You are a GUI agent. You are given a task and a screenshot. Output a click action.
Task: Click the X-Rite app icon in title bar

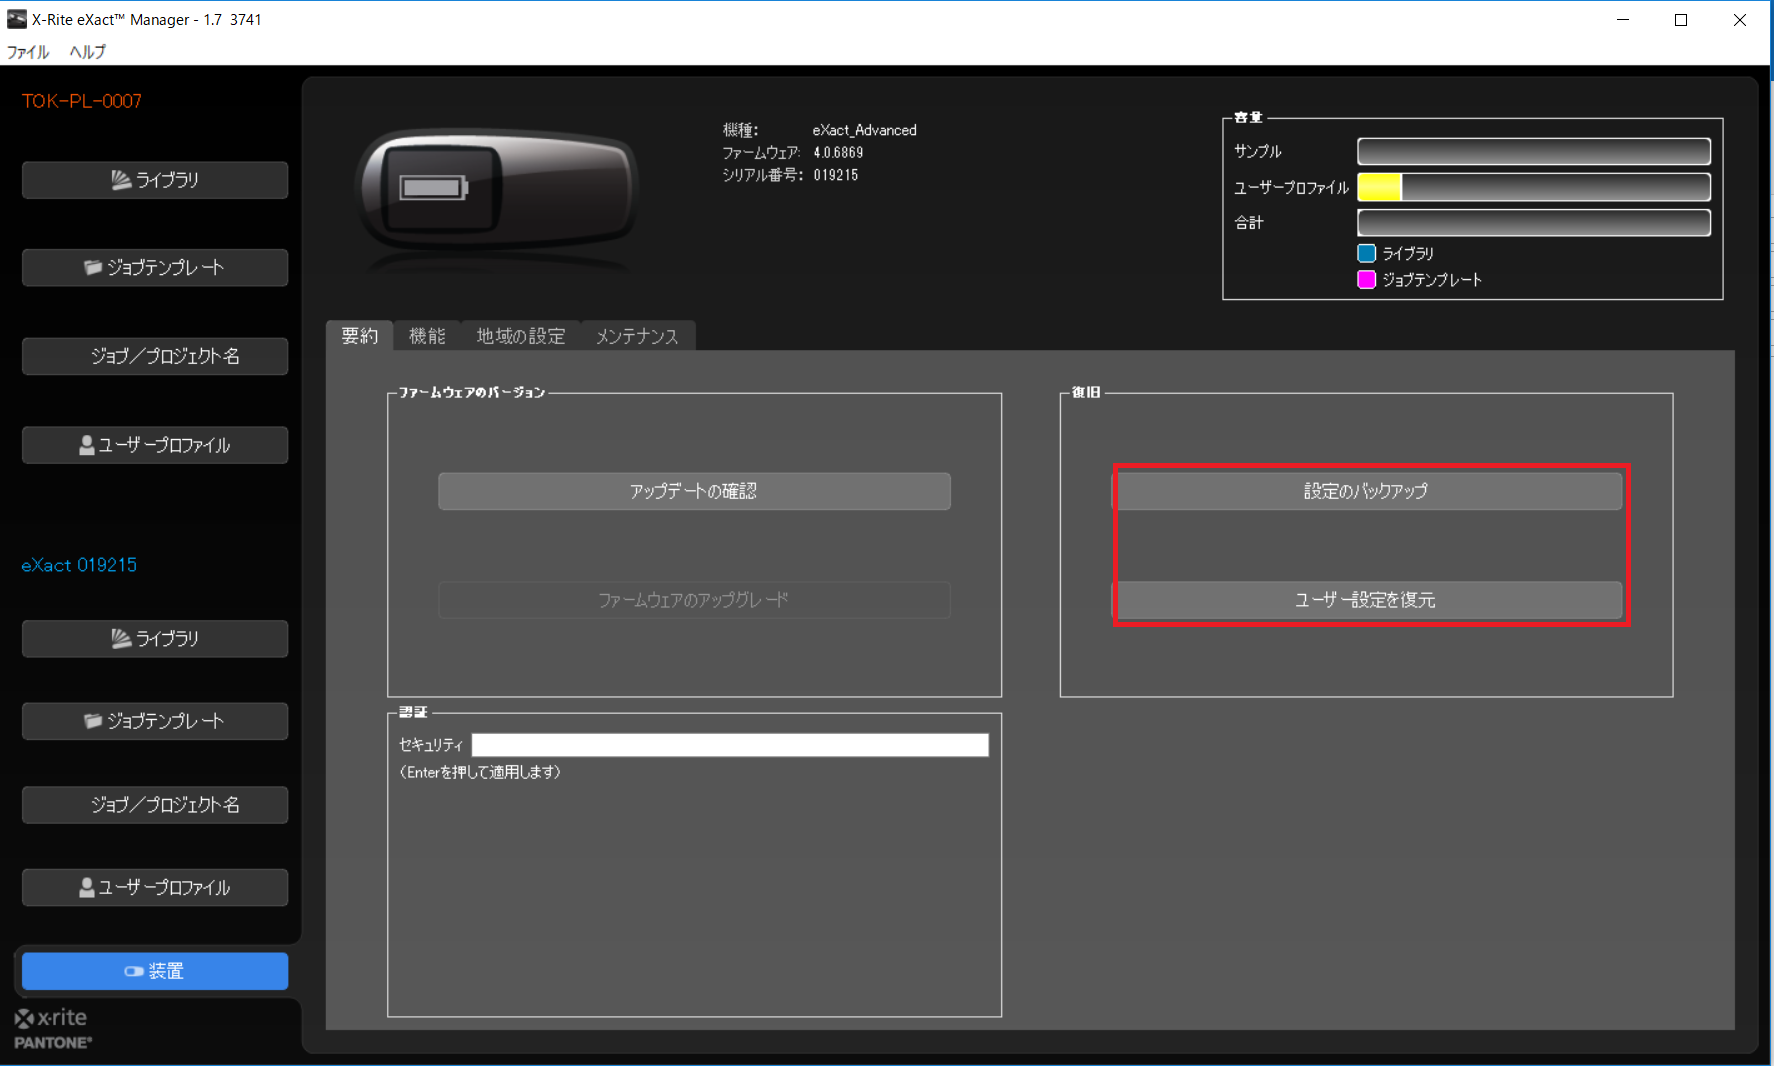pyautogui.click(x=17, y=19)
